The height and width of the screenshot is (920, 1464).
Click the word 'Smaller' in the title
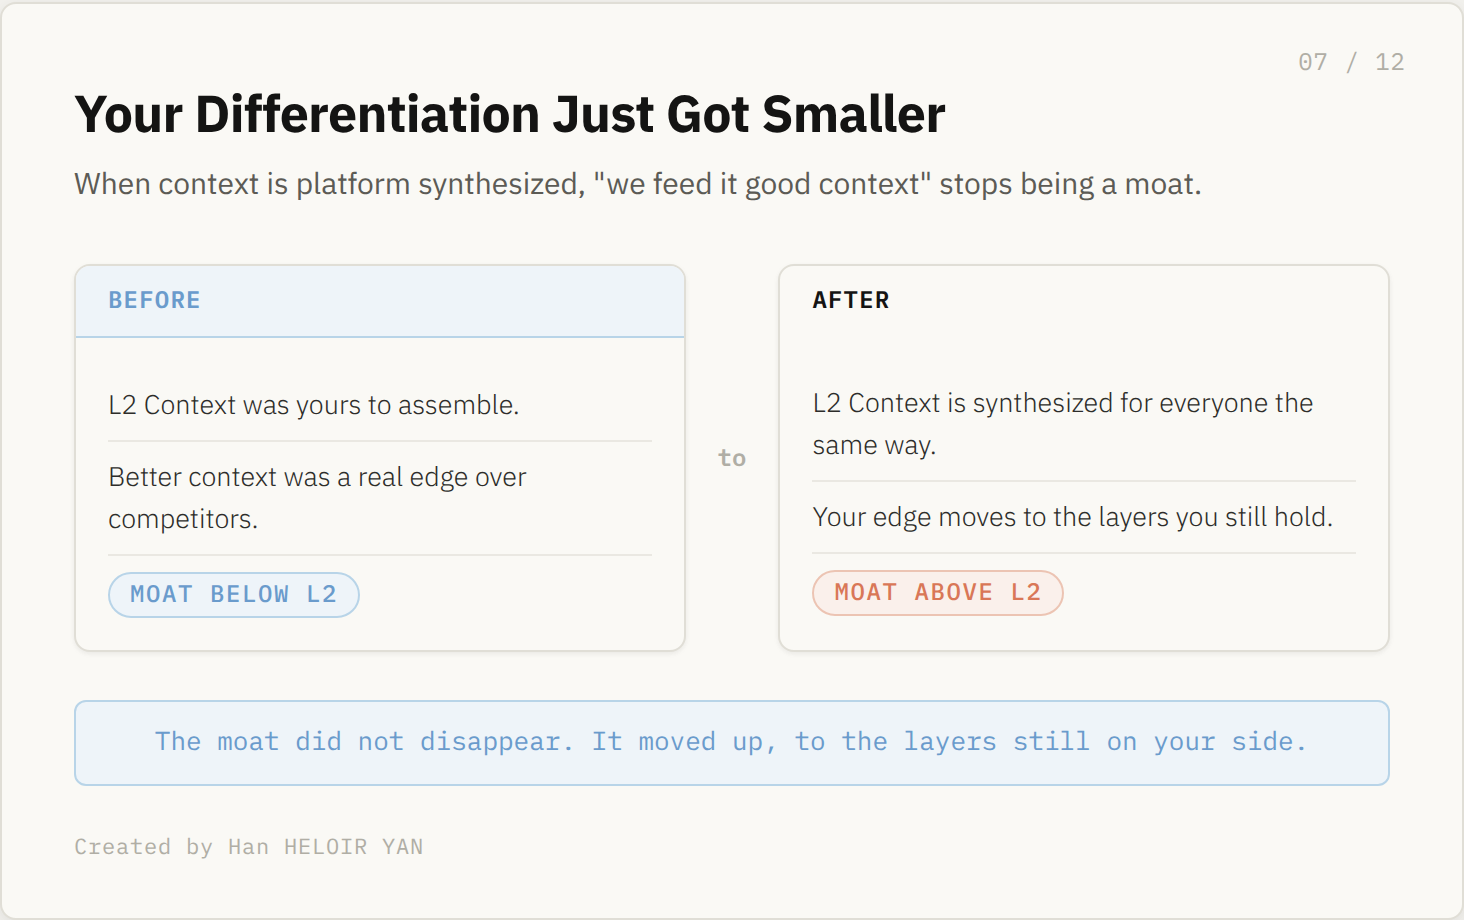[854, 114]
